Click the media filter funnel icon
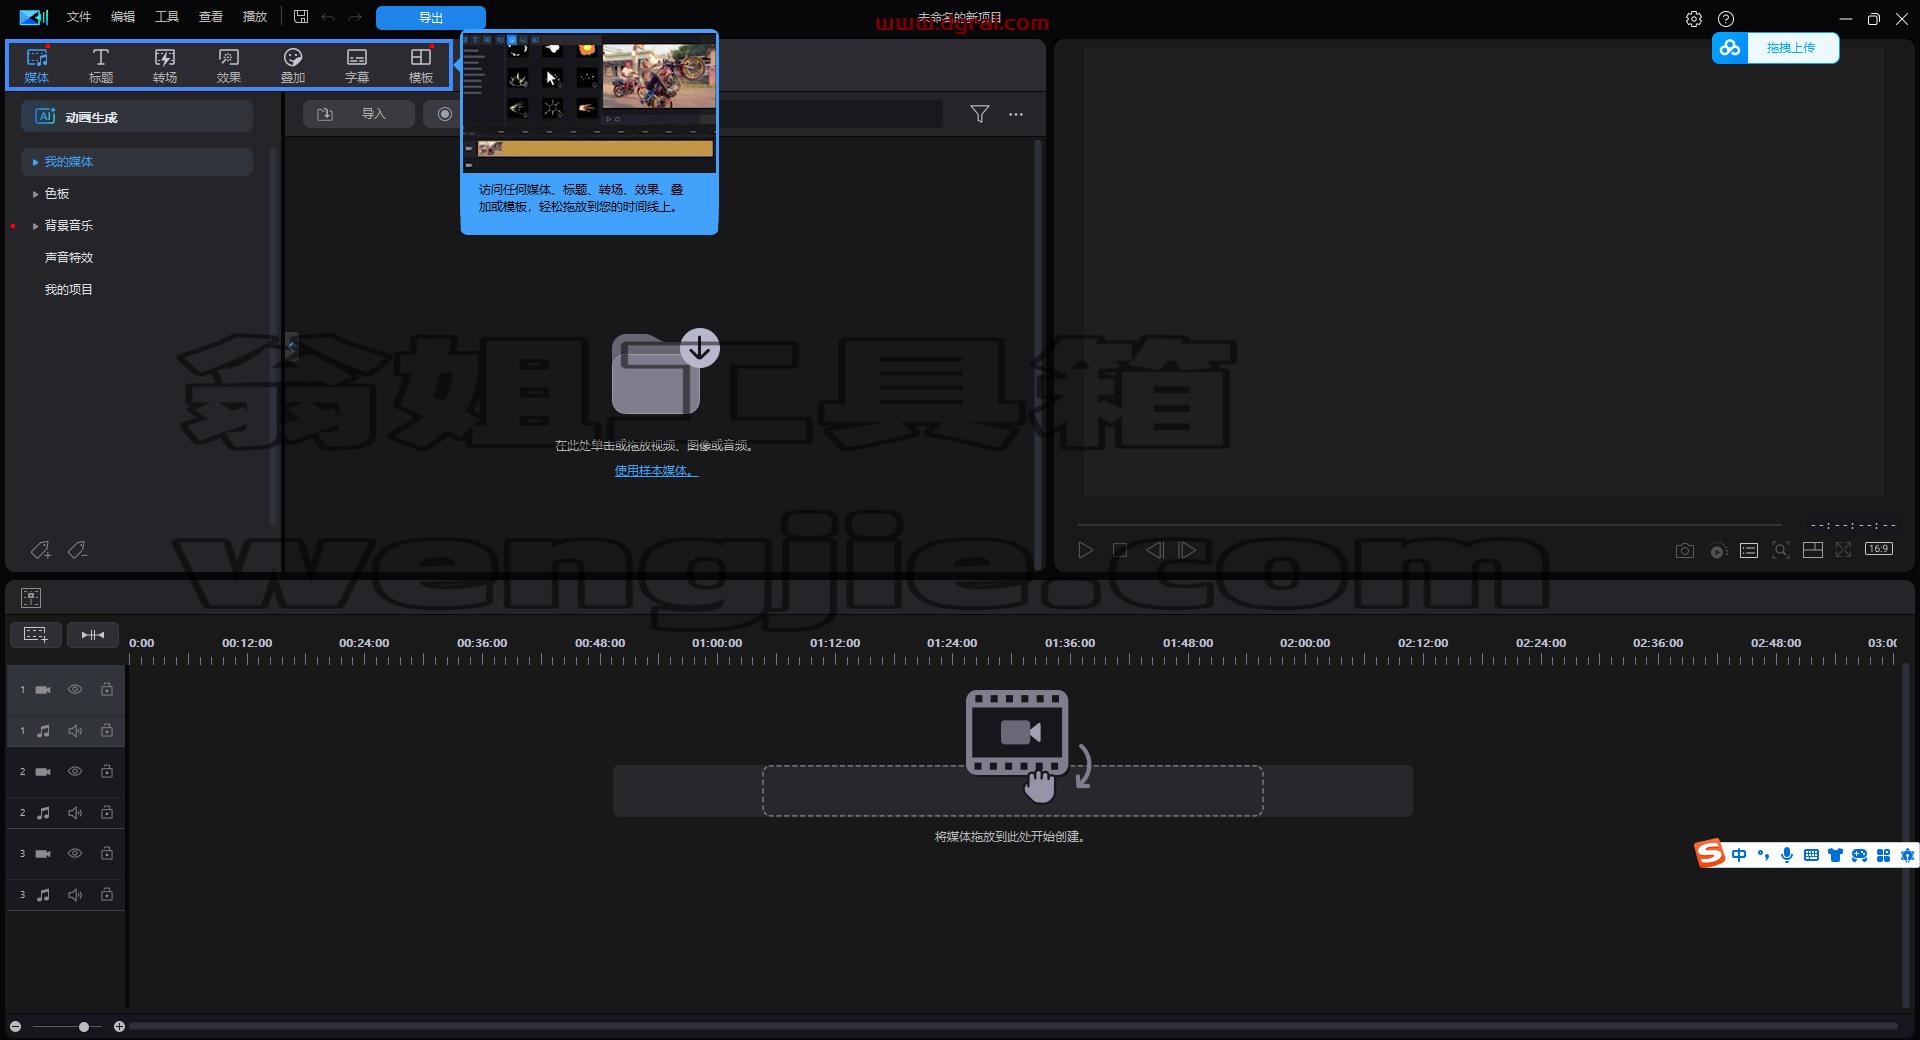 pyautogui.click(x=980, y=114)
